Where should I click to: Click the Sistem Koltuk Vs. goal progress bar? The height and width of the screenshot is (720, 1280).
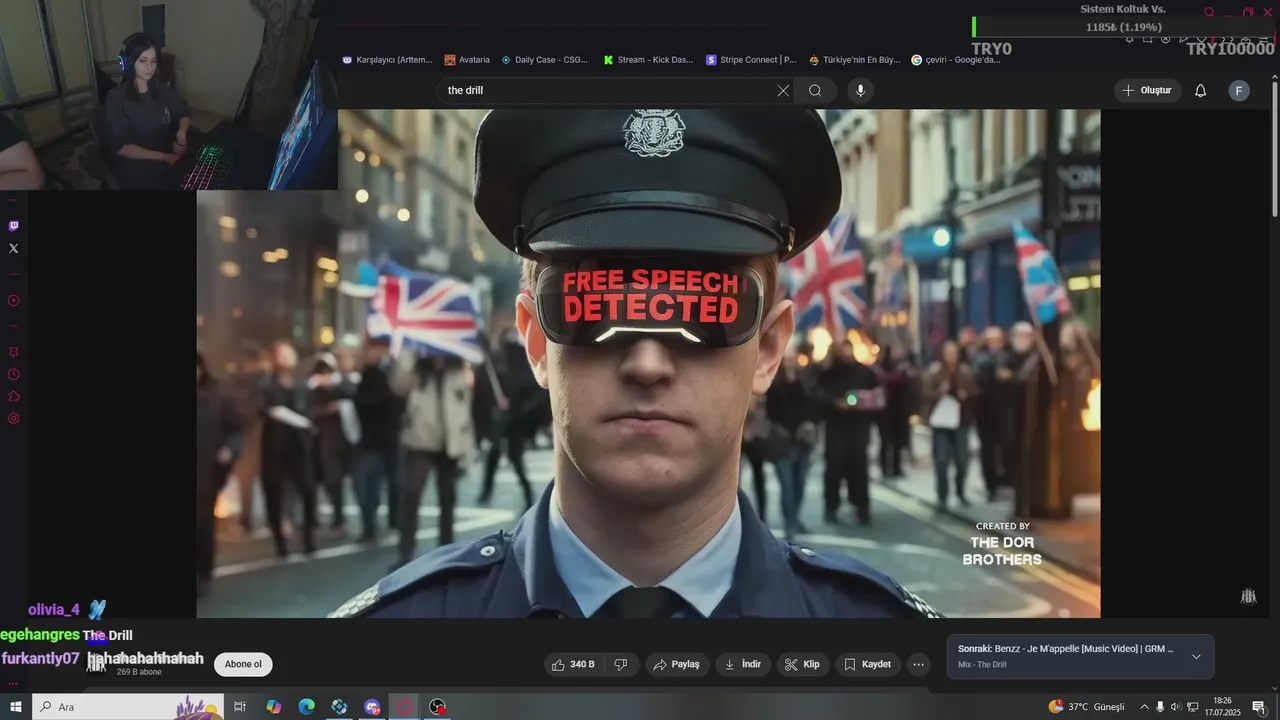point(1123,28)
